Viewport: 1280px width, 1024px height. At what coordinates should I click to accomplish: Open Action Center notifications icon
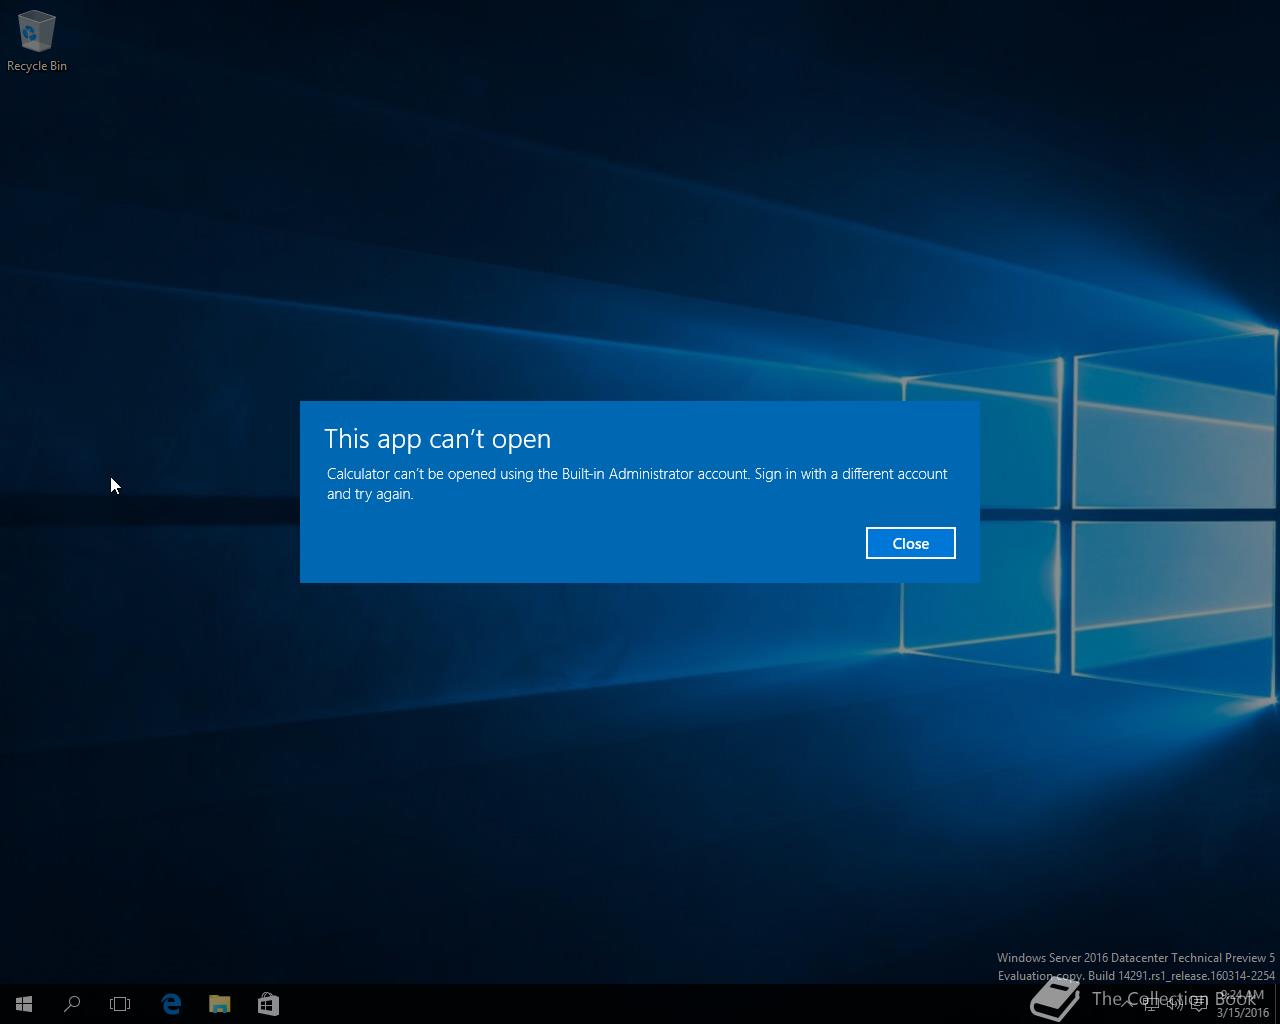pyautogui.click(x=1199, y=1004)
